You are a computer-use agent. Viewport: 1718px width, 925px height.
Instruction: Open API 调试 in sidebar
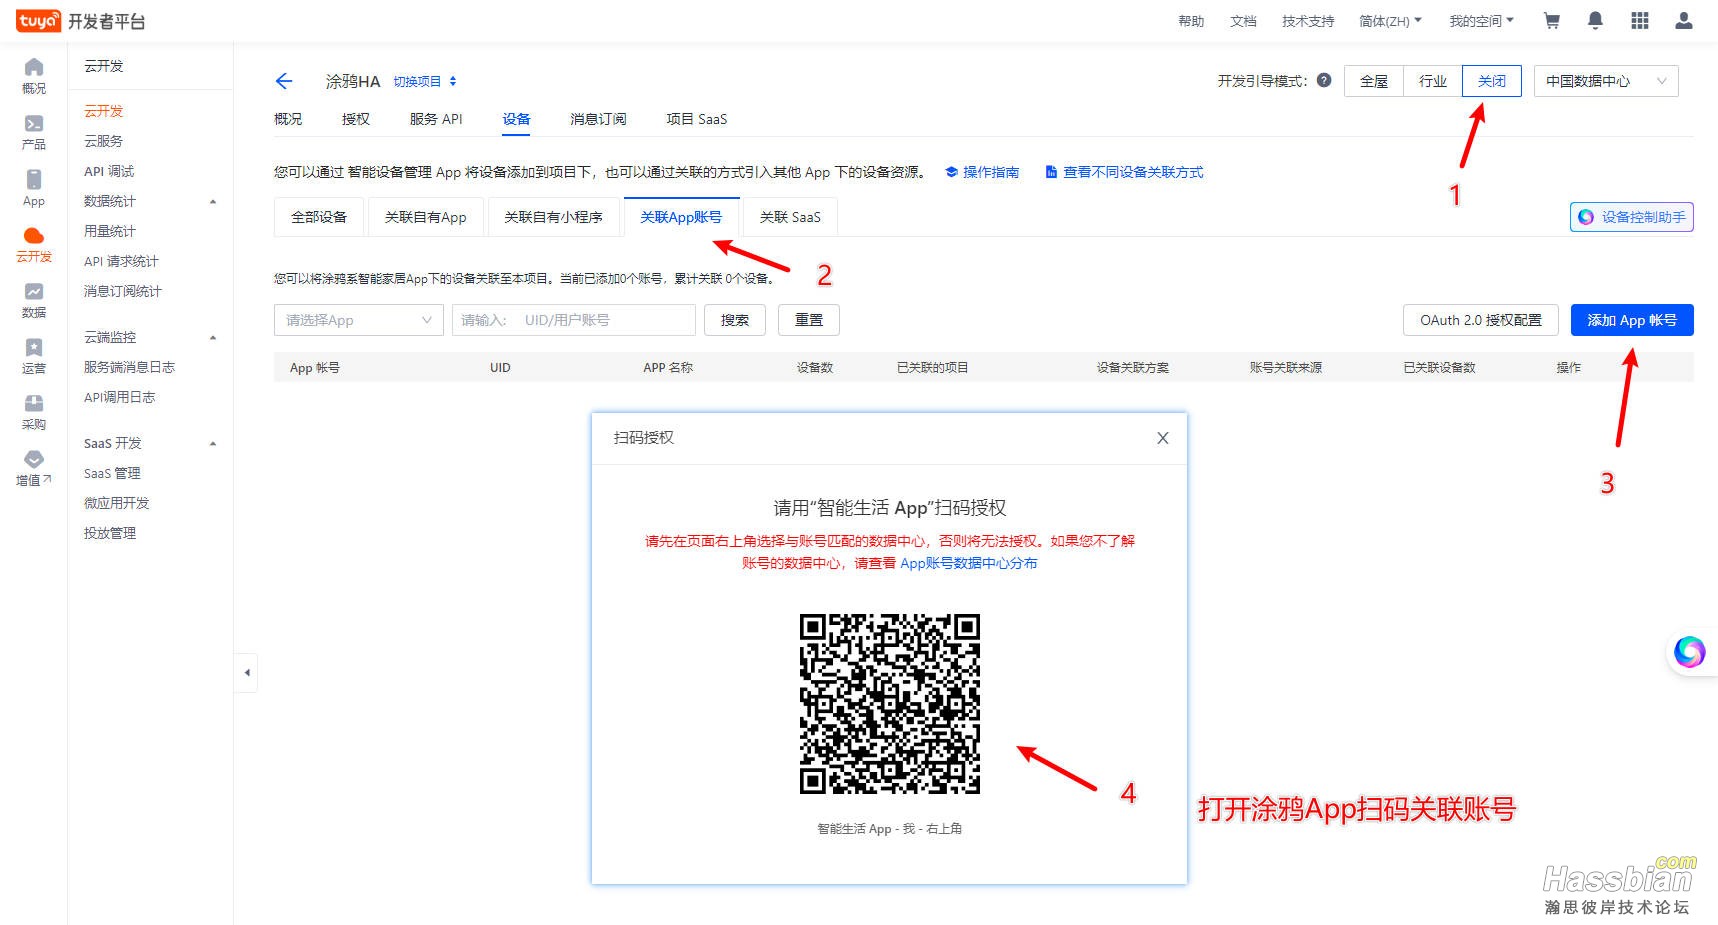[x=109, y=171]
